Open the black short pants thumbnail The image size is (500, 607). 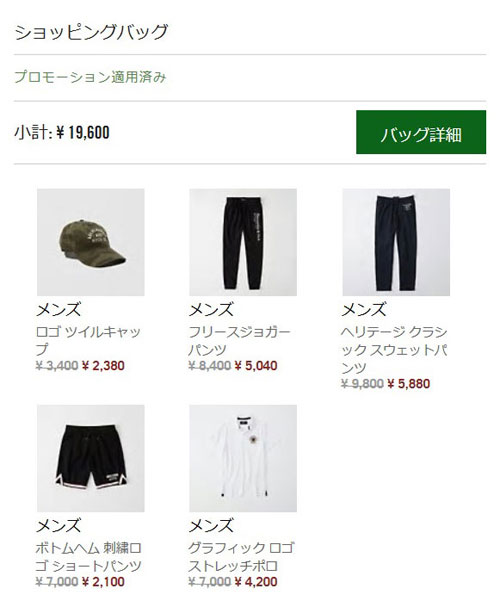[91, 458]
